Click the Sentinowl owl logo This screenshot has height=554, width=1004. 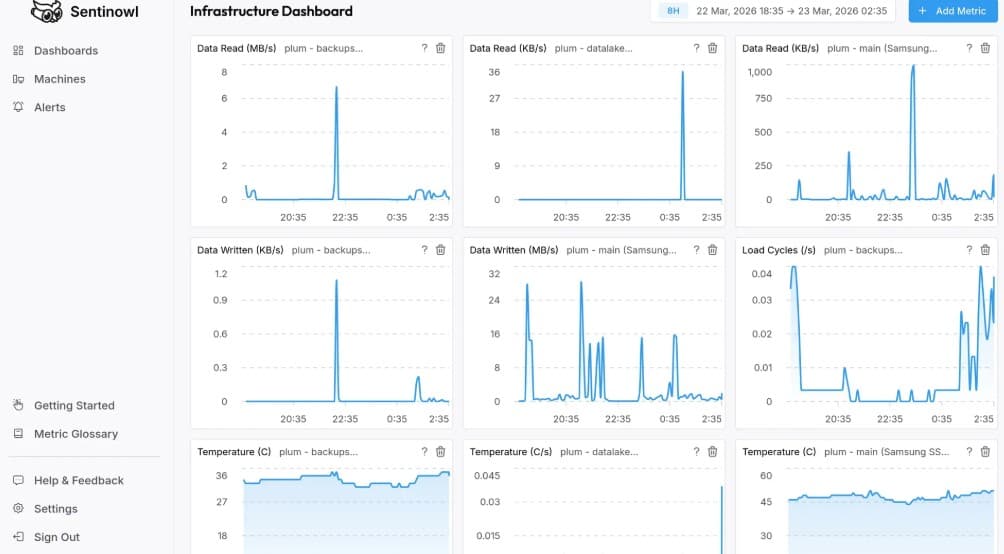coord(47,11)
